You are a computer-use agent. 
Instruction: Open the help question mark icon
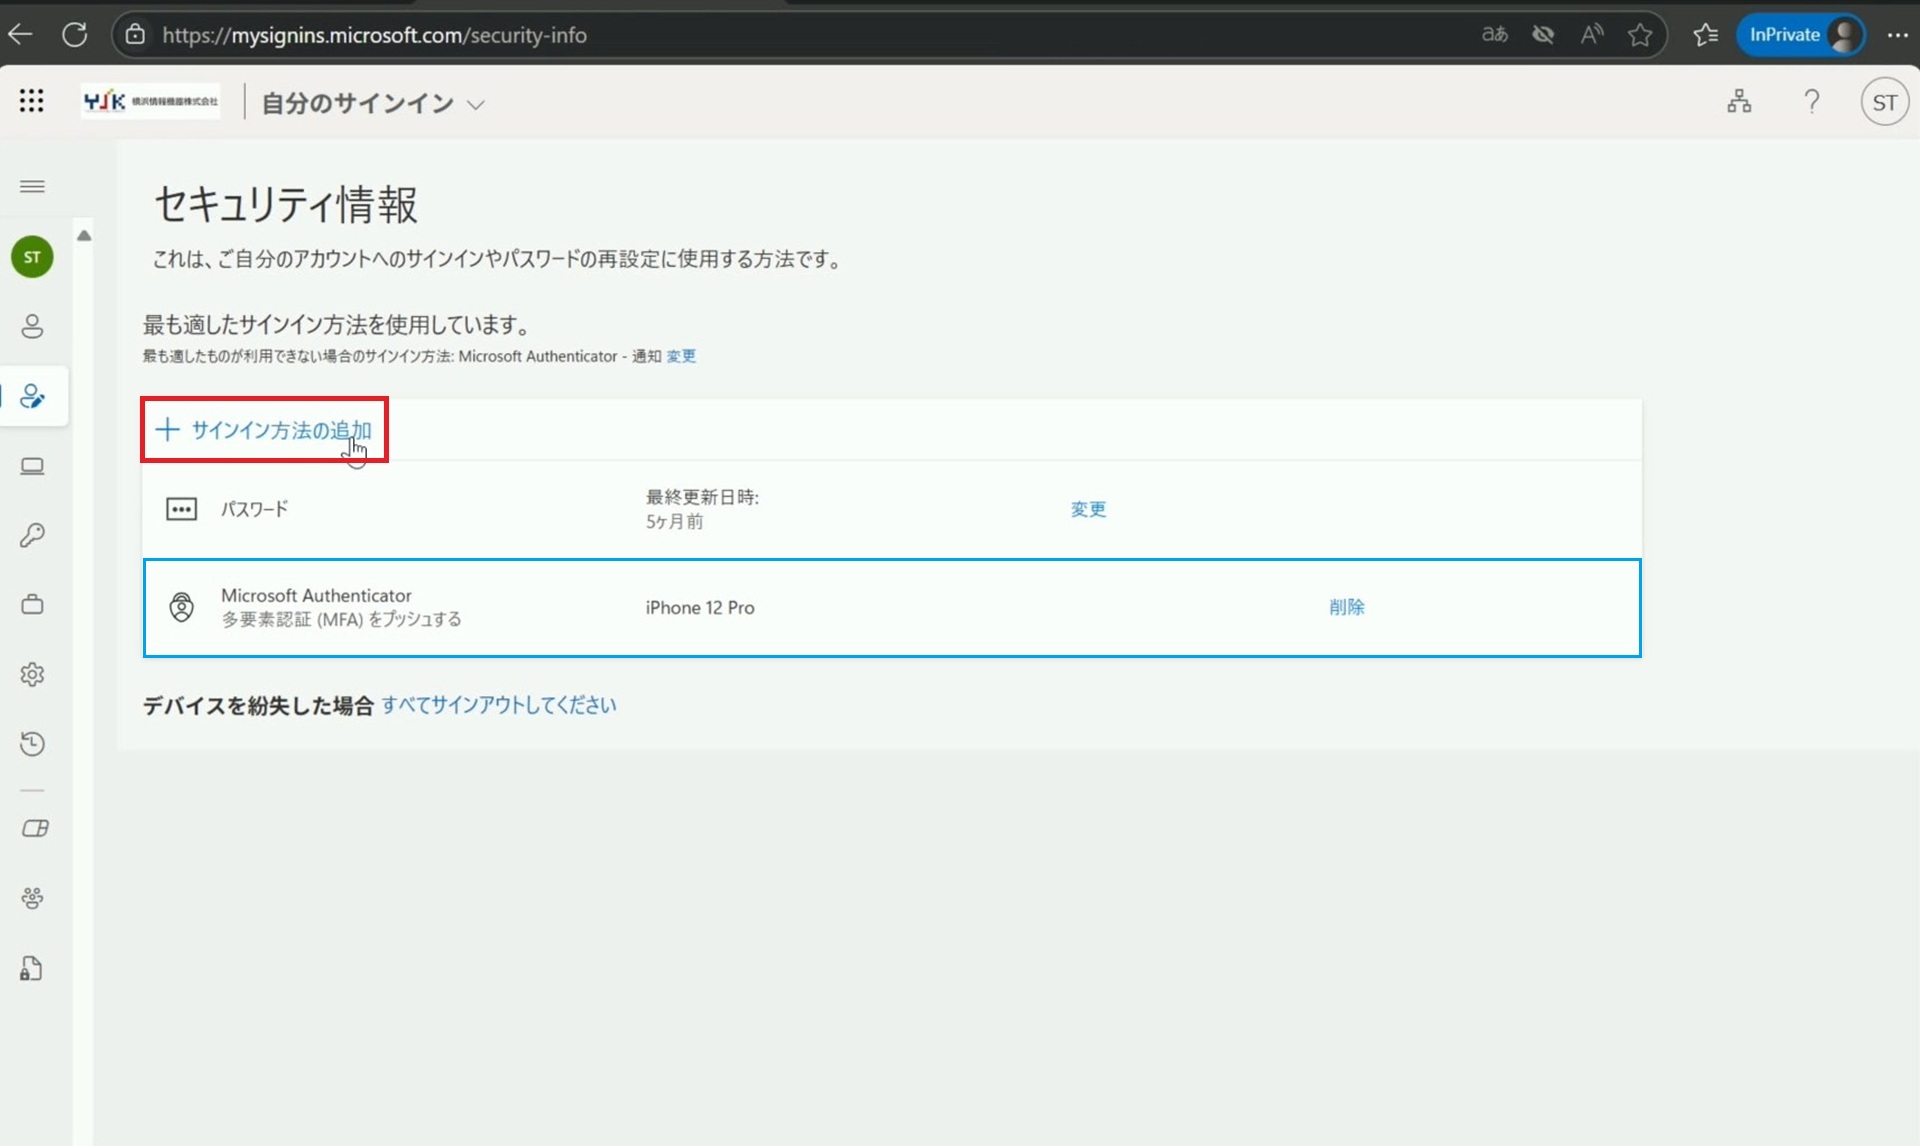coord(1811,101)
